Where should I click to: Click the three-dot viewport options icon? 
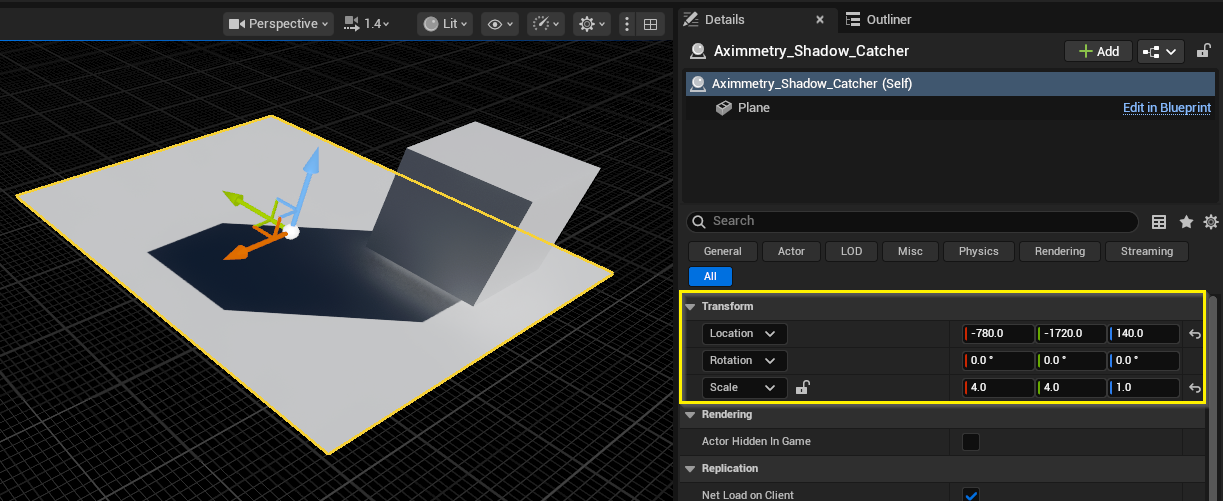click(x=627, y=24)
